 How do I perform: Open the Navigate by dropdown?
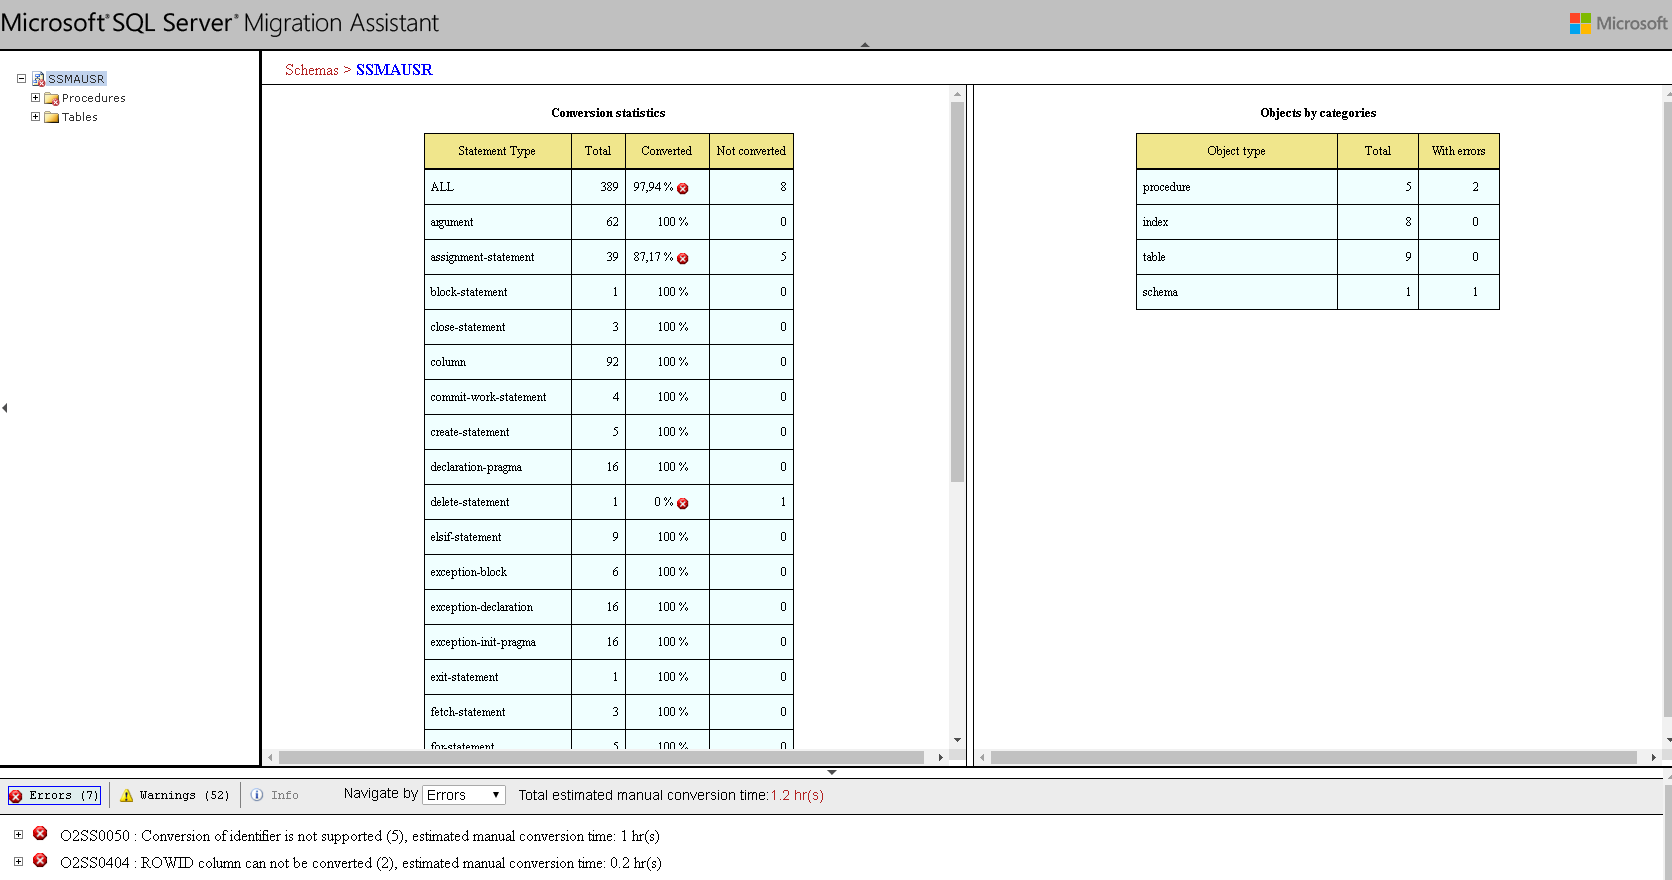point(463,795)
